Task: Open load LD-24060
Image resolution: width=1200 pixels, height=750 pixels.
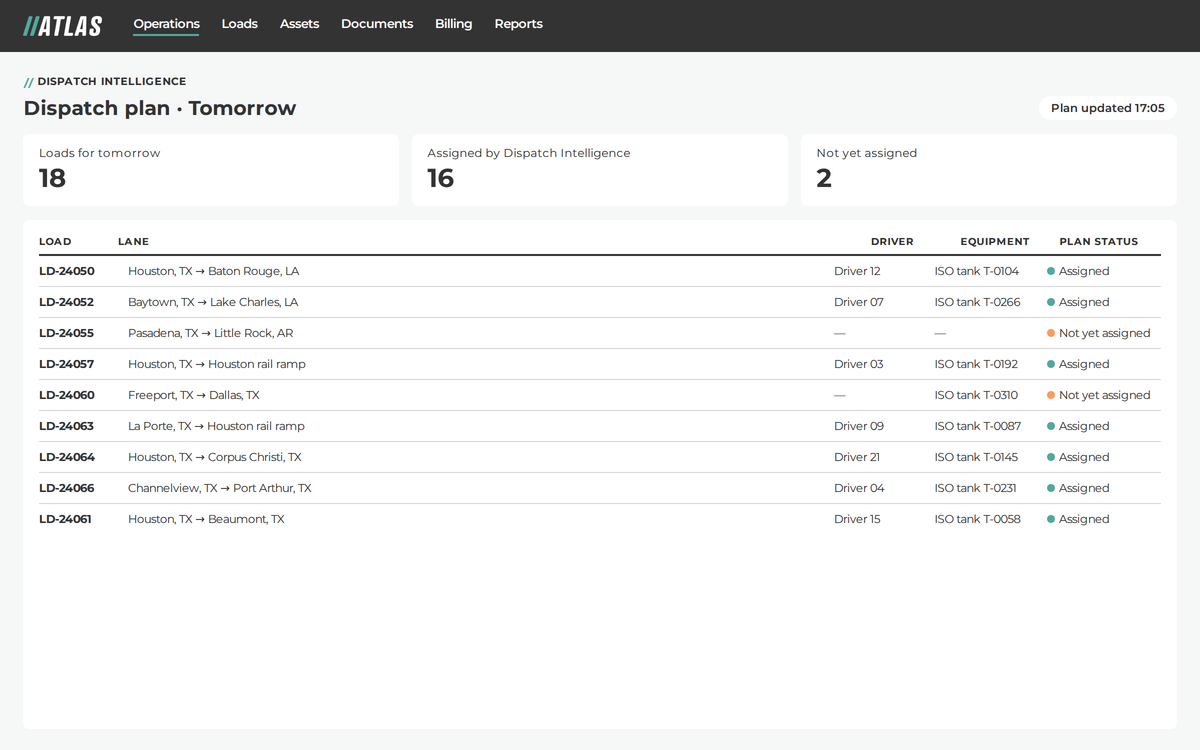Action: coord(67,395)
